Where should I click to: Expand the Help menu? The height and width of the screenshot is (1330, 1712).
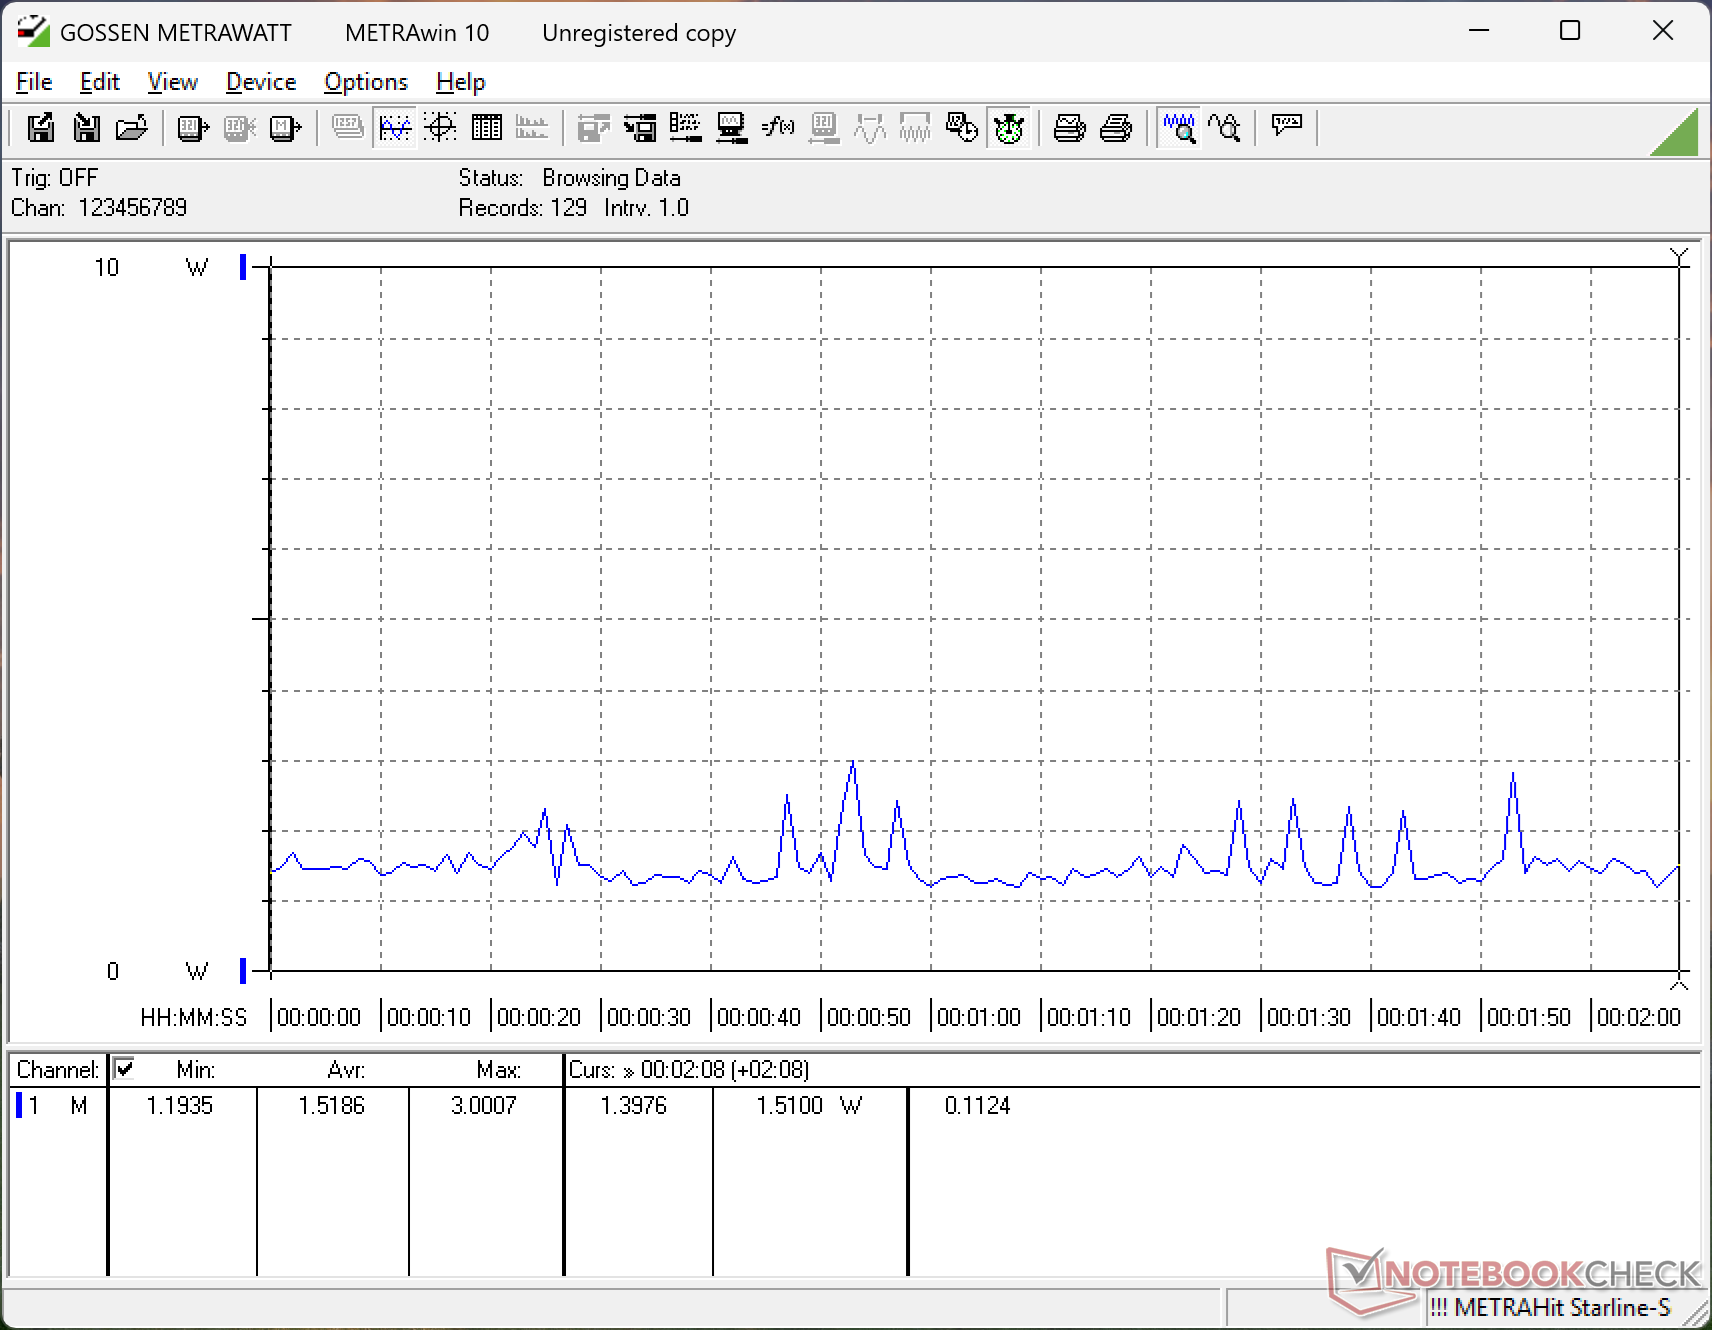[460, 82]
